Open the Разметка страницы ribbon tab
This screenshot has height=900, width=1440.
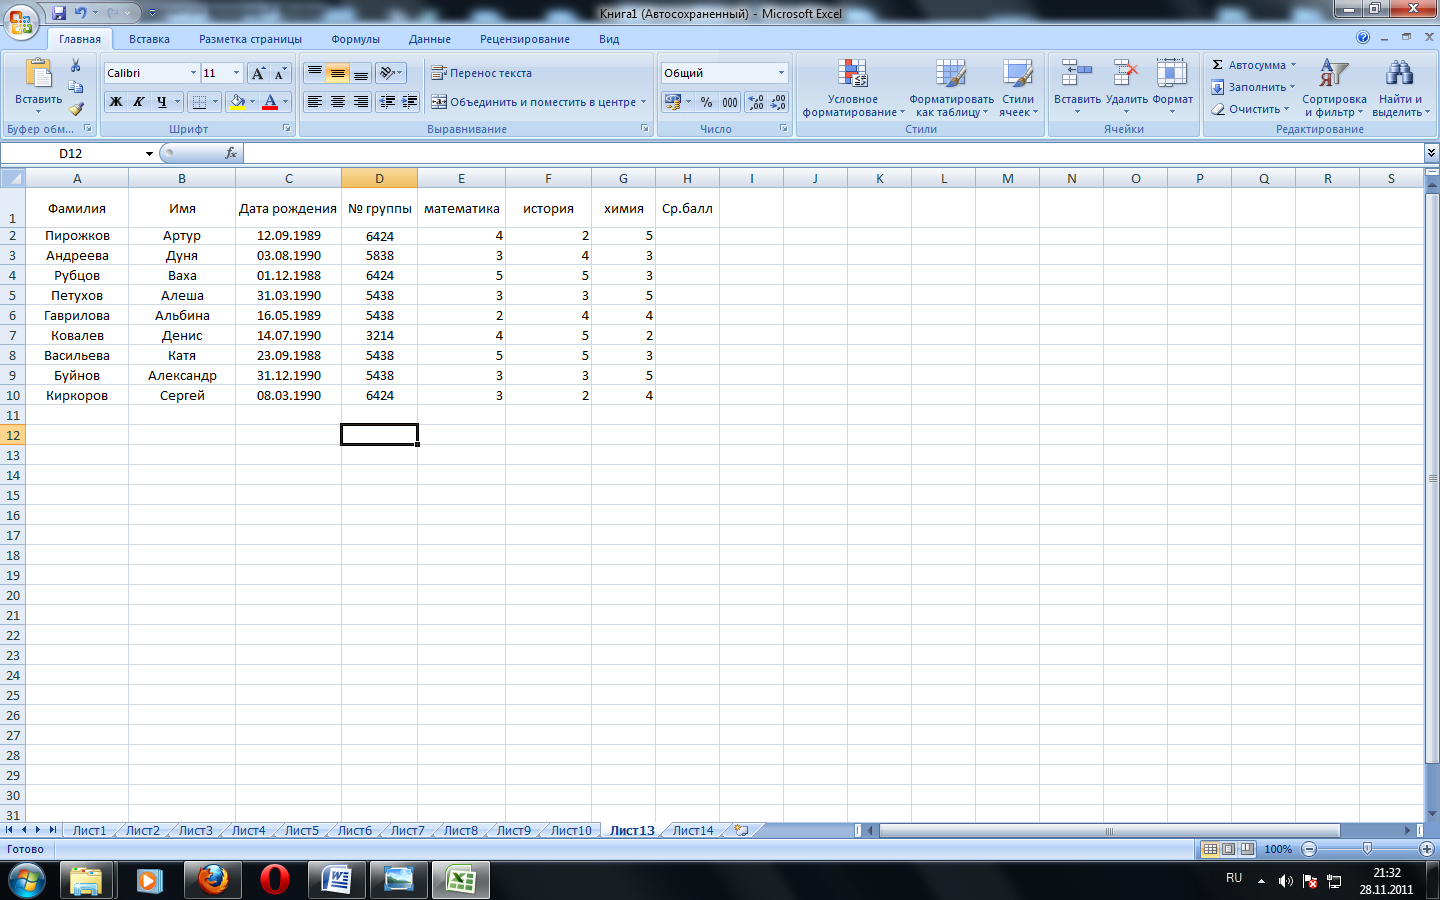(x=250, y=39)
